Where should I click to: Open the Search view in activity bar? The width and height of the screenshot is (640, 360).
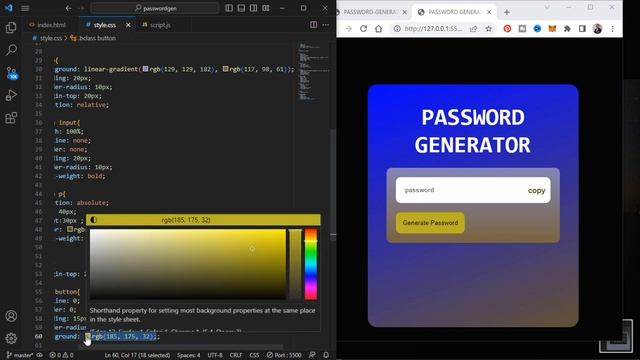11,50
